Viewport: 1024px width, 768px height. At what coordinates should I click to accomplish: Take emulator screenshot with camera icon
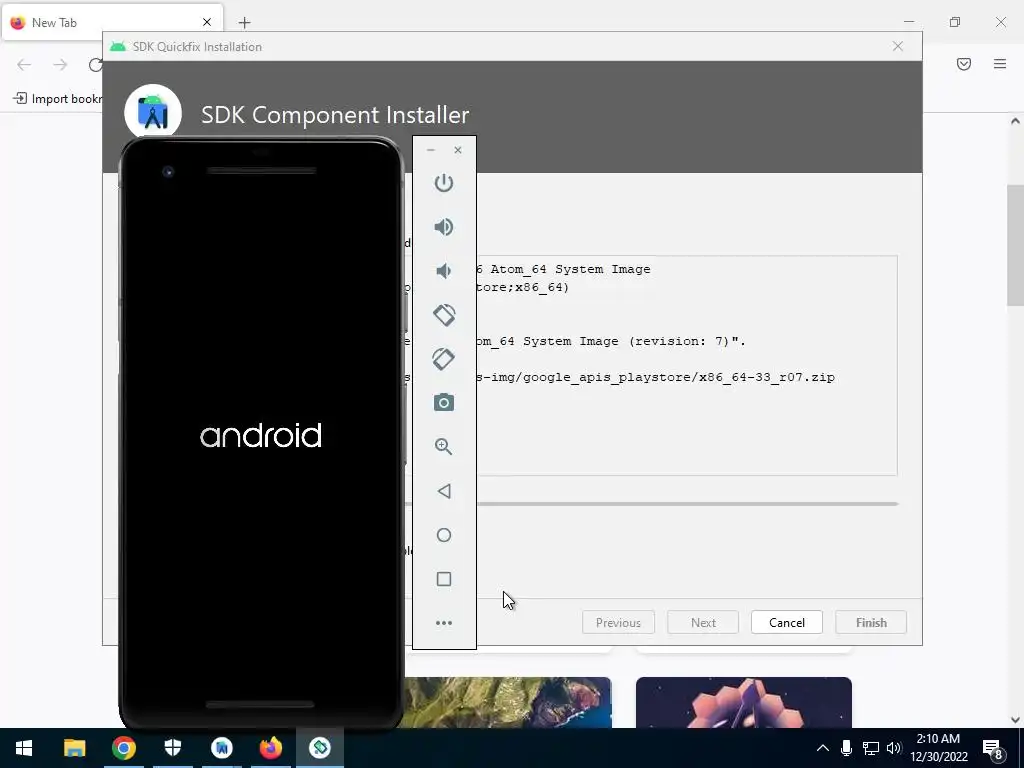coord(443,402)
